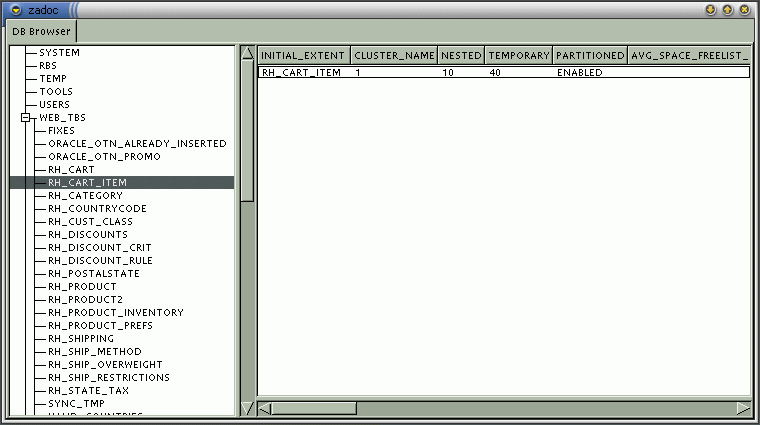Maximize the zadoc window
This screenshot has width=760, height=425.
[x=727, y=9]
